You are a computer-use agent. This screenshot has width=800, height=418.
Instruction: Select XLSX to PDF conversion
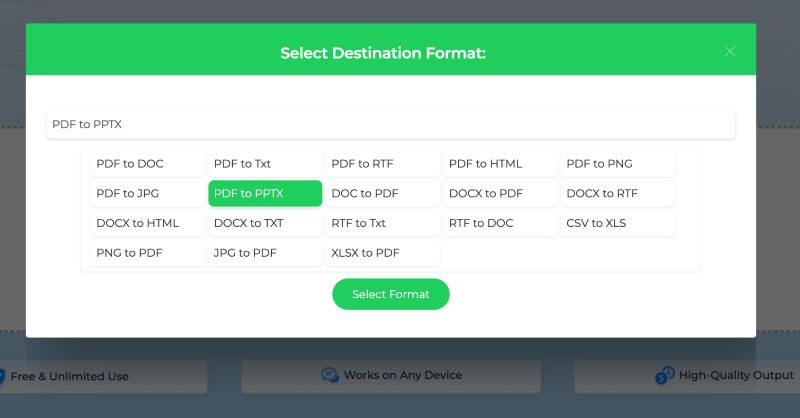click(383, 253)
